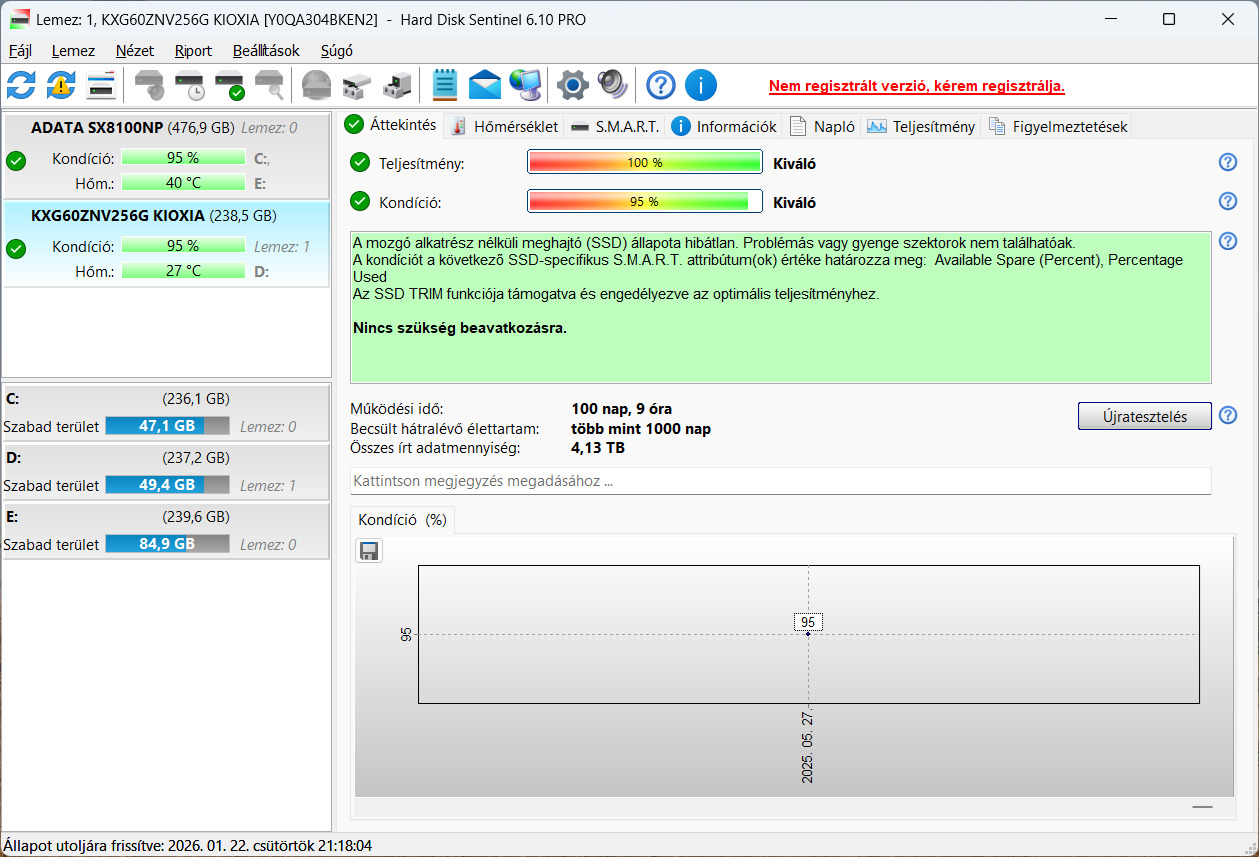The height and width of the screenshot is (857, 1259).
Task: Click the speaker sound toolbar icon
Action: (x=612, y=85)
